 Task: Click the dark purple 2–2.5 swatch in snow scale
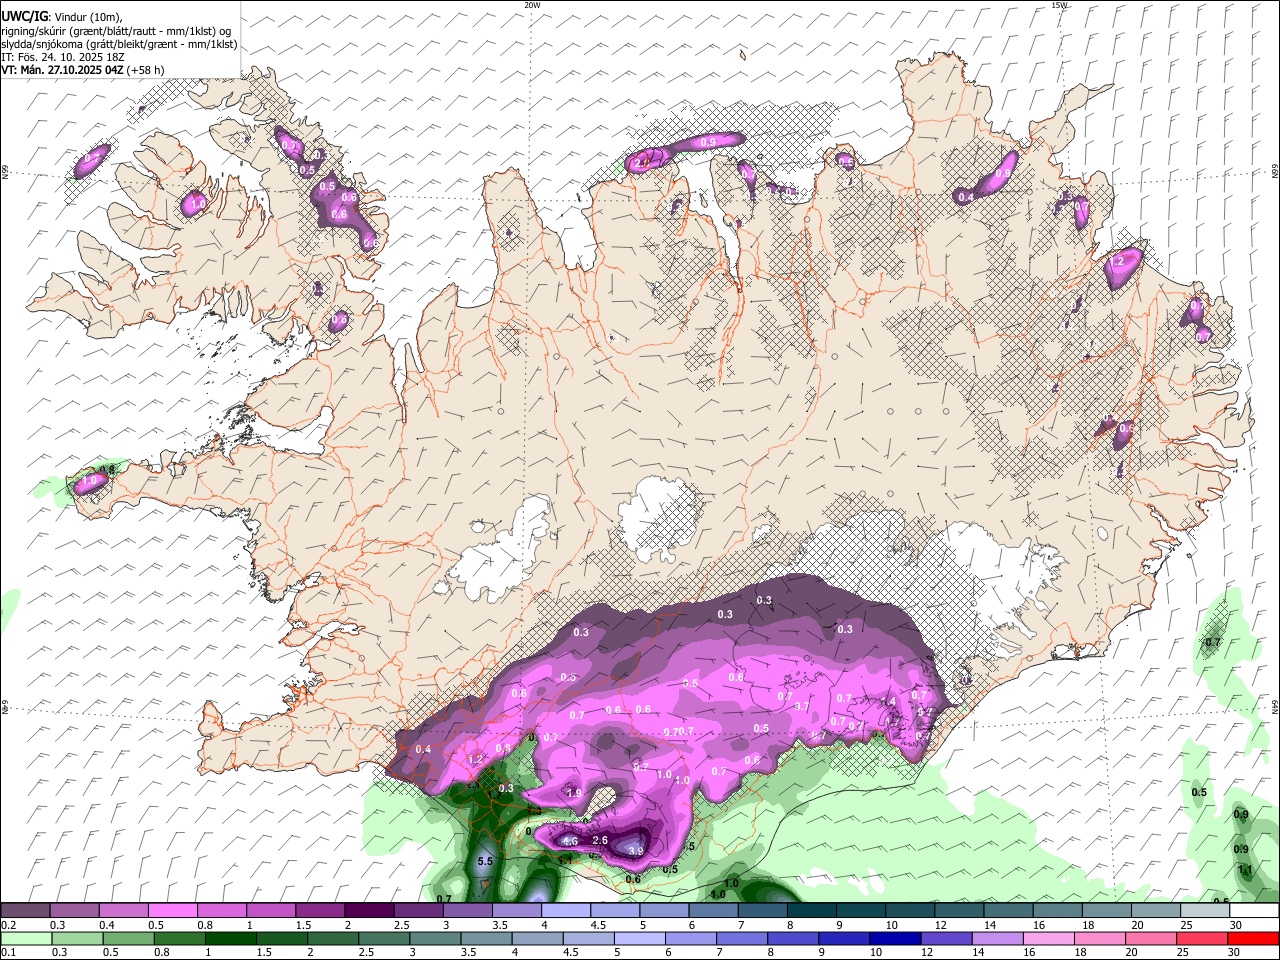tap(368, 911)
